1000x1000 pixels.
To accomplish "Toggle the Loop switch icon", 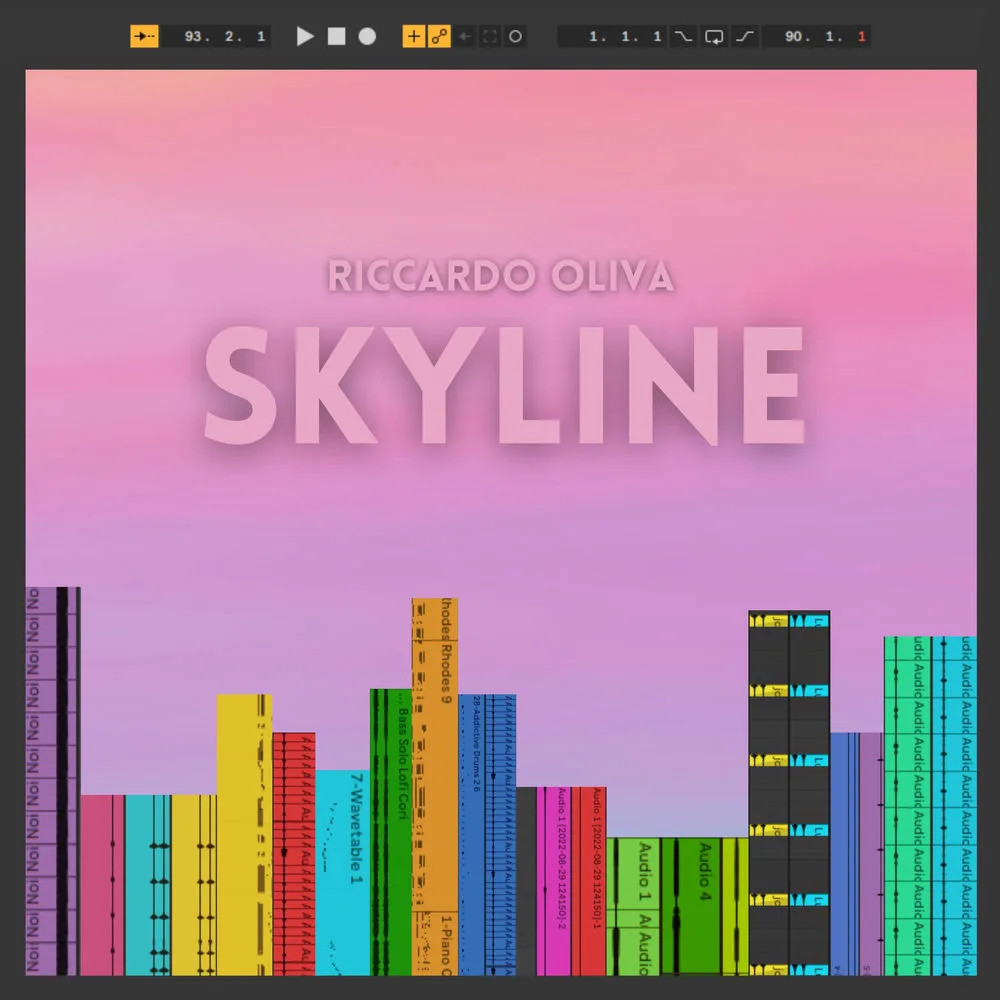I will [714, 36].
